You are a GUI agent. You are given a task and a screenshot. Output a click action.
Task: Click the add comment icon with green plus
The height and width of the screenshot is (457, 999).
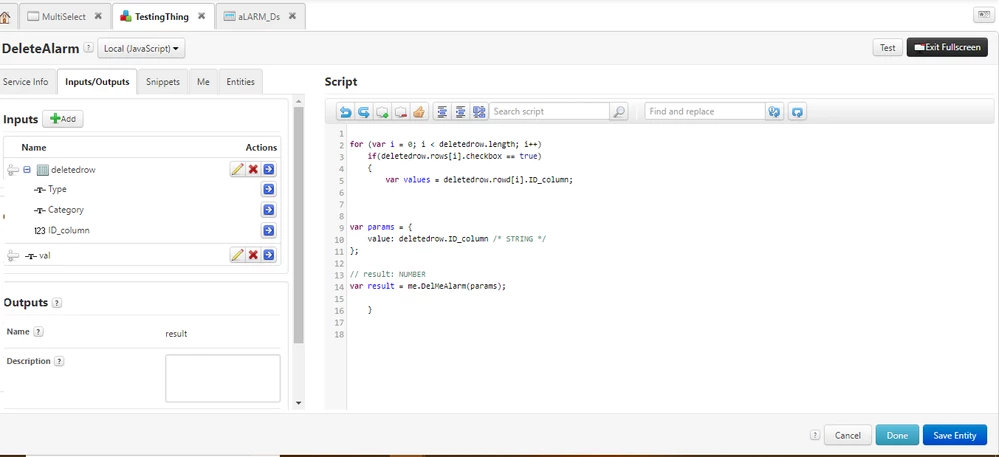click(382, 112)
